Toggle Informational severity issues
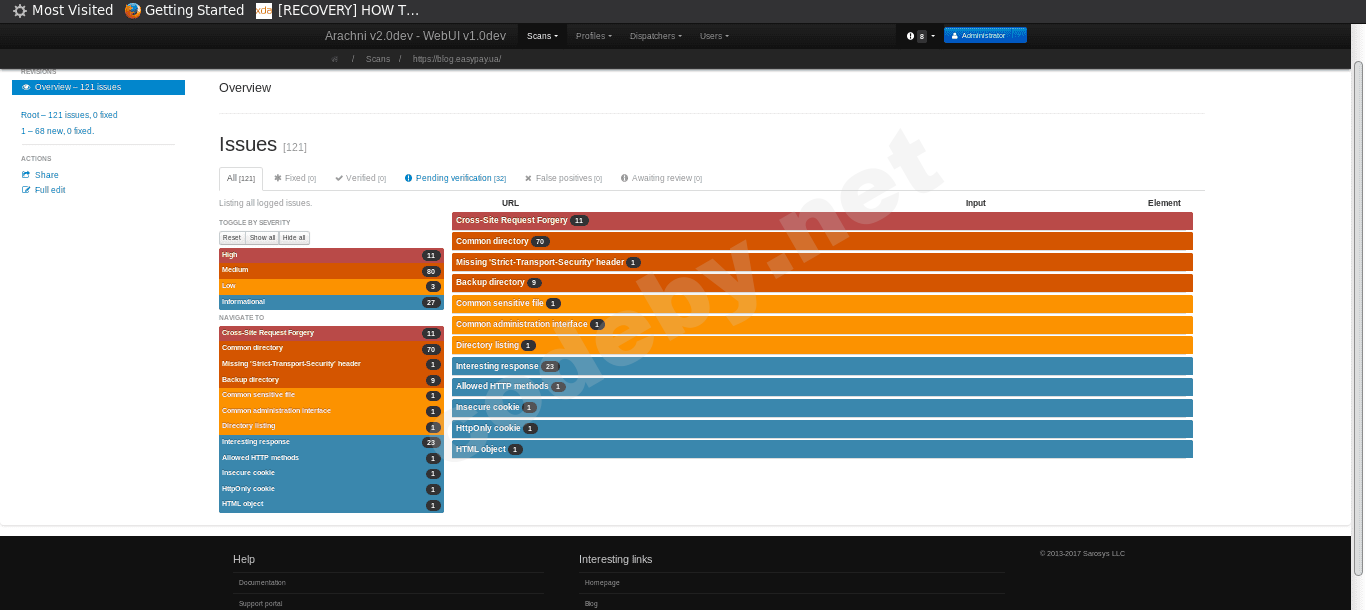The height and width of the screenshot is (610, 1366). coord(331,302)
